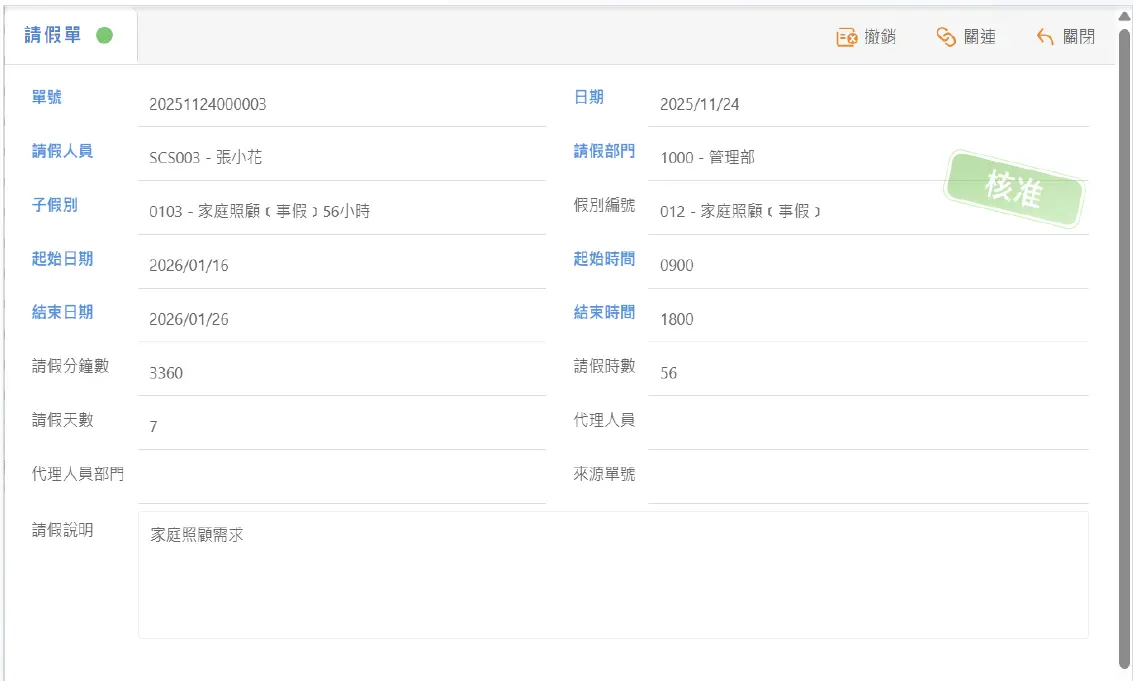The image size is (1133, 681).
Task: Click the 關閉 back arrow icon
Action: (1045, 37)
